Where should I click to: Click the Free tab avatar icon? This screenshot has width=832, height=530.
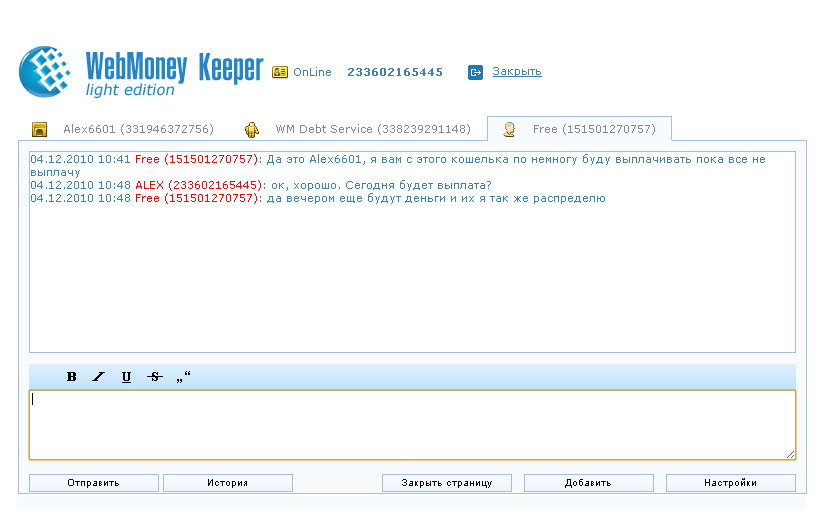point(509,129)
